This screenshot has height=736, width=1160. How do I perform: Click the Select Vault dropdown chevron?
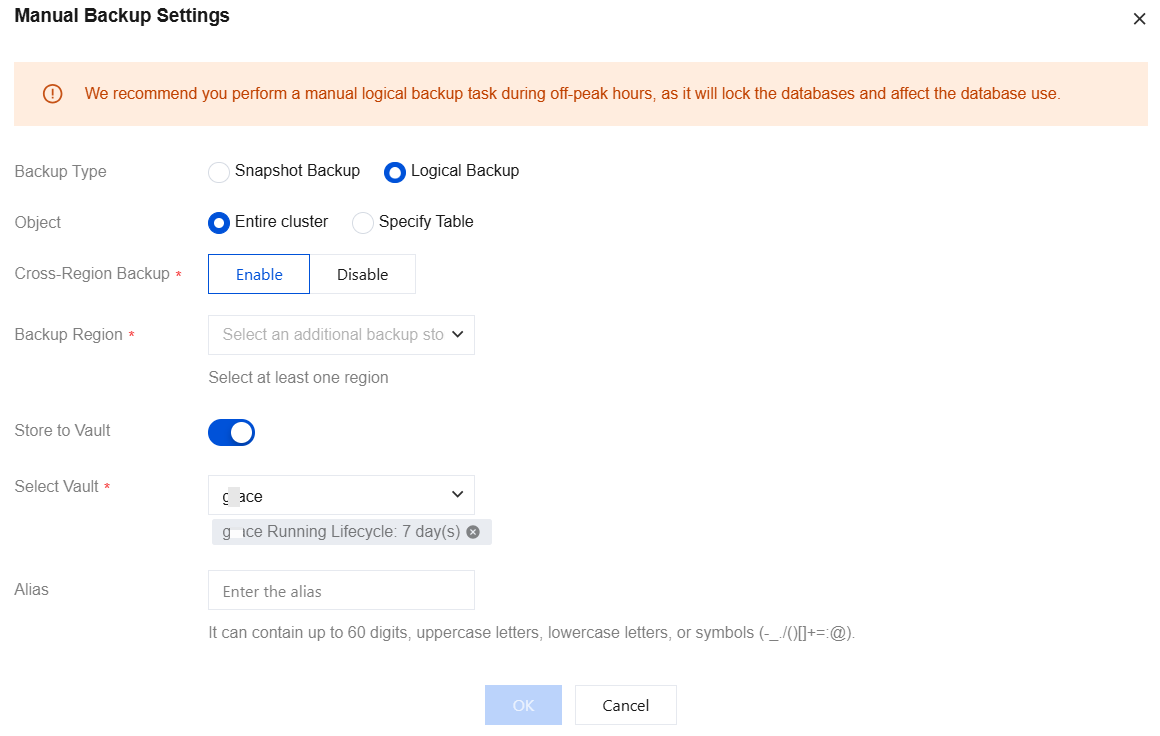(x=457, y=495)
